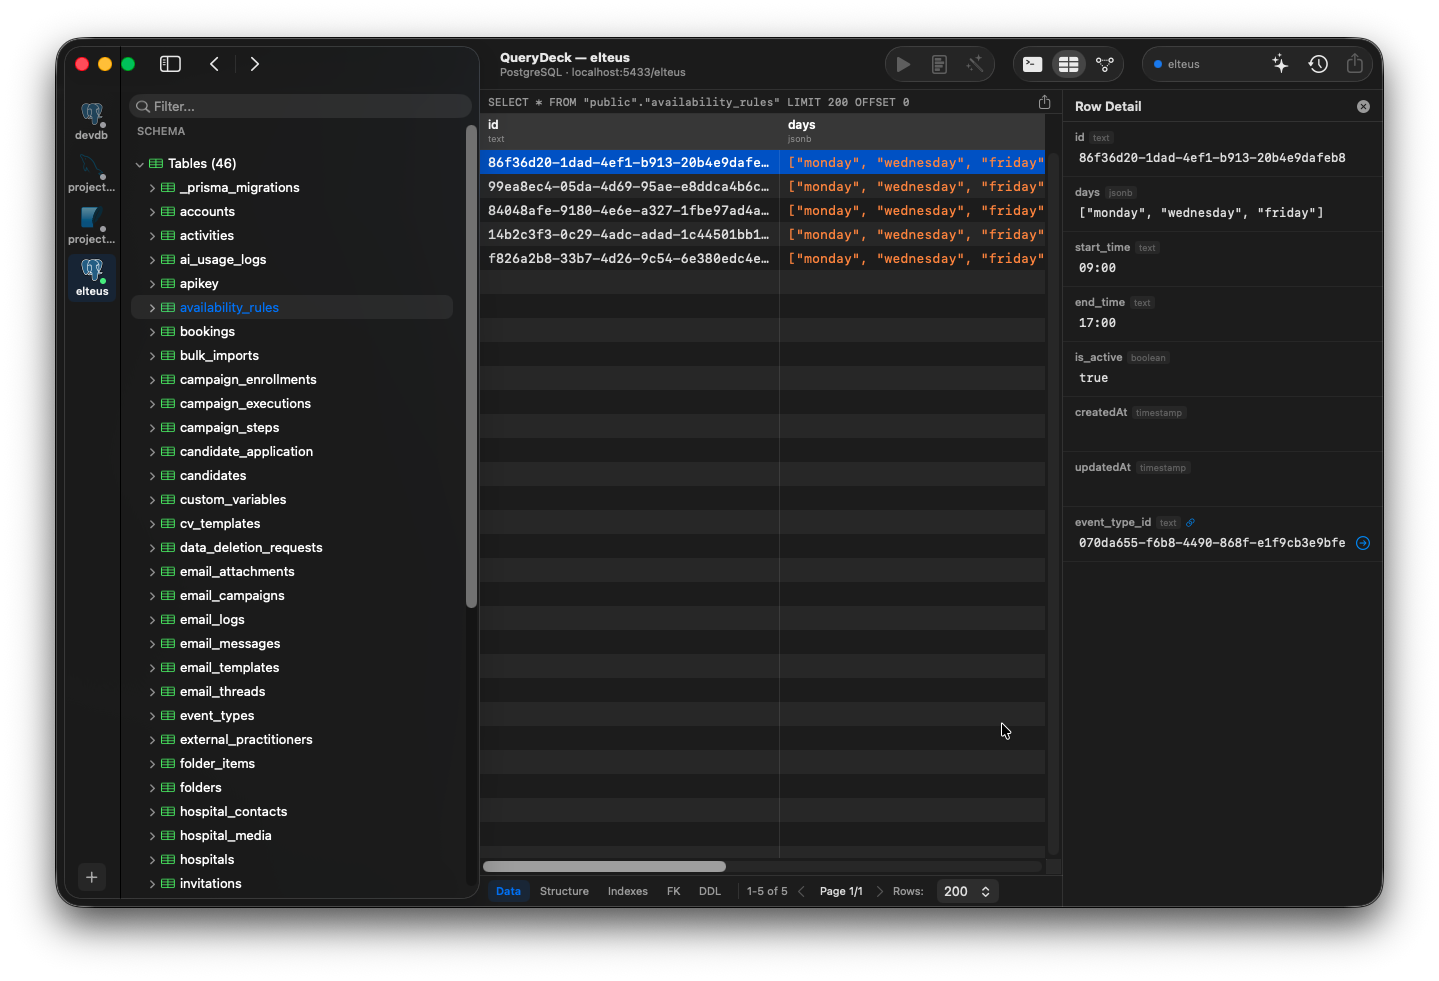
Task: Run the query with play button
Action: coord(903,64)
